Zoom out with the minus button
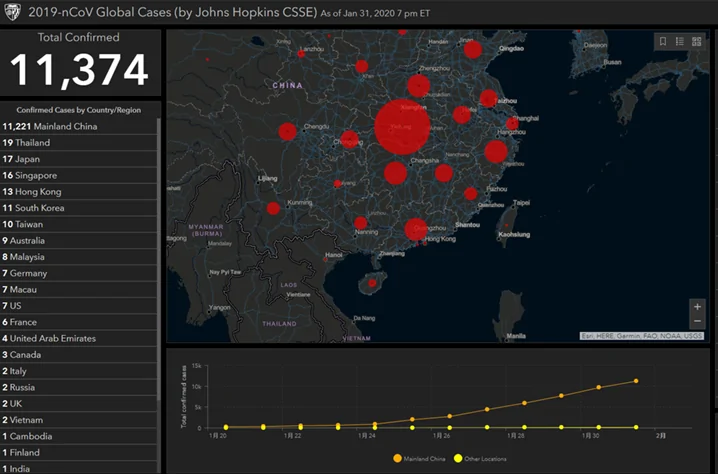718x474 pixels. coord(697,321)
